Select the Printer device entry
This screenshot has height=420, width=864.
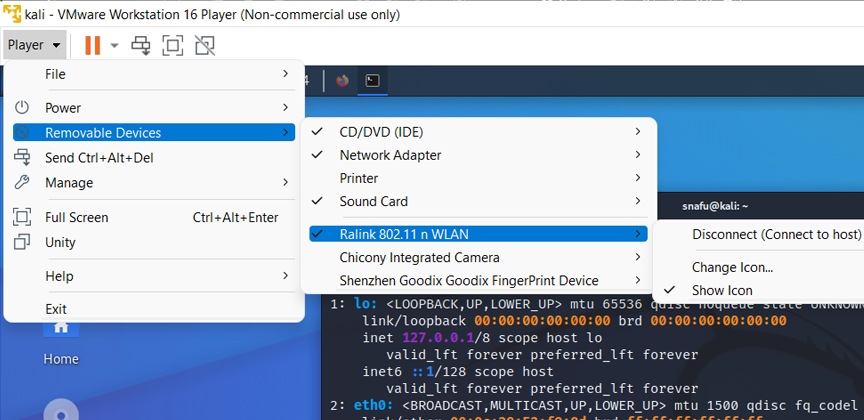point(478,178)
